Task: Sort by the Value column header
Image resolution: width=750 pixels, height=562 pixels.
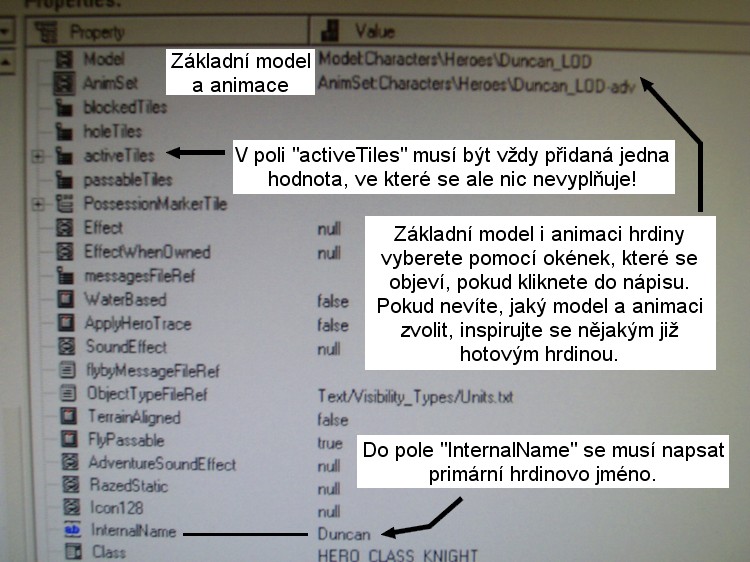Action: point(530,31)
